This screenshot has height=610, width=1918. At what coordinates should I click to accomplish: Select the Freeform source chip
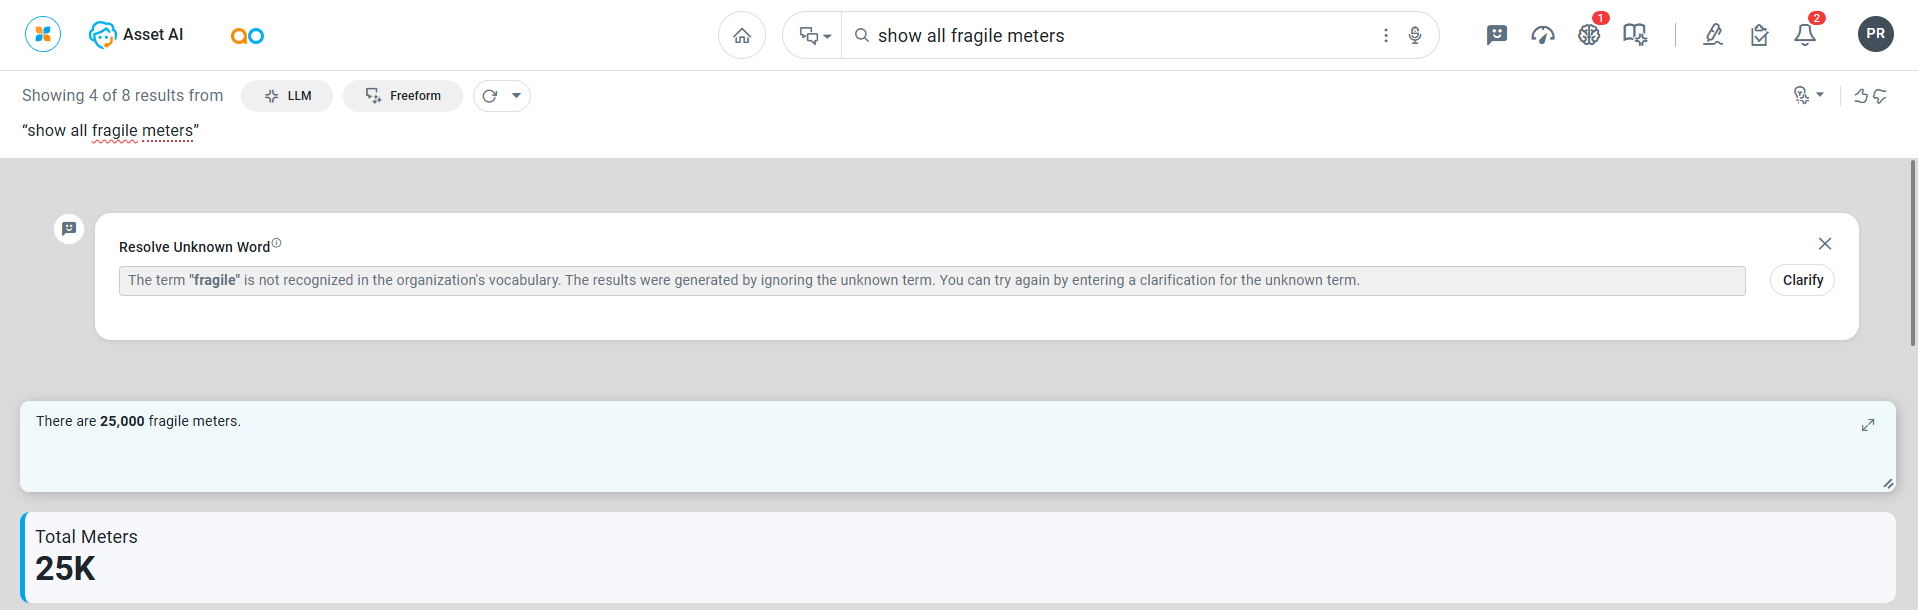point(402,96)
